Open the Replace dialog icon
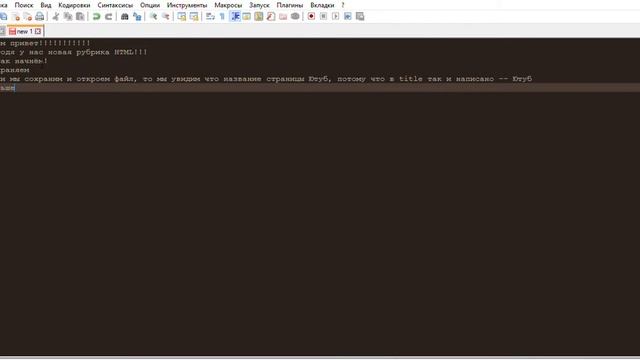The width and height of the screenshot is (640, 360). (137, 16)
